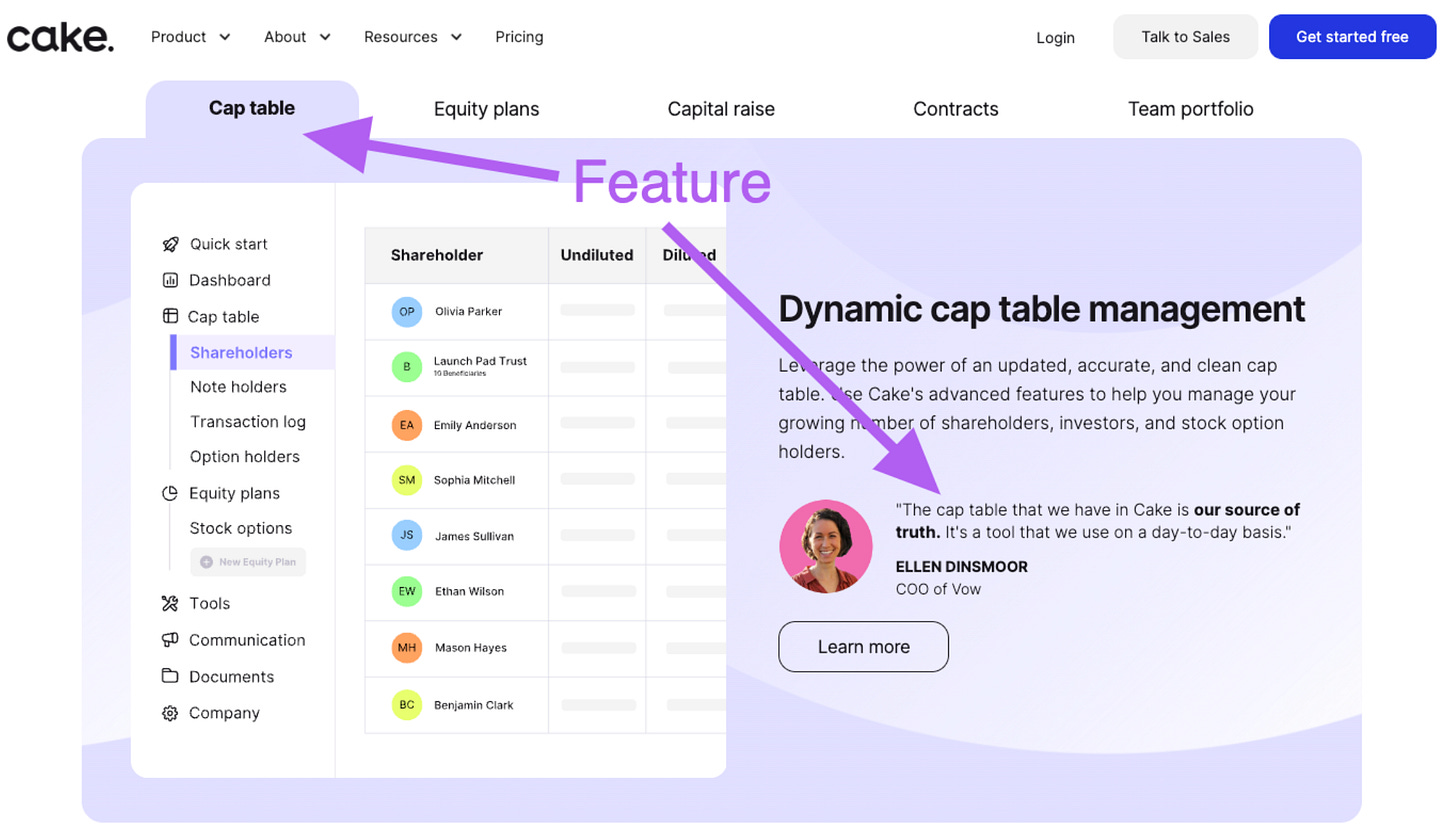1456x835 pixels.
Task: Click Launch Pad Trust's B avatar
Action: pyautogui.click(x=407, y=367)
